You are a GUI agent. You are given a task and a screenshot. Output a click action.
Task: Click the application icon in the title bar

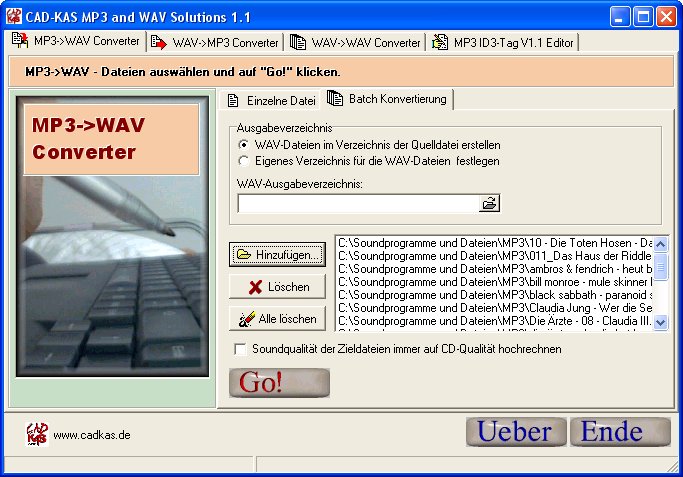tap(14, 17)
